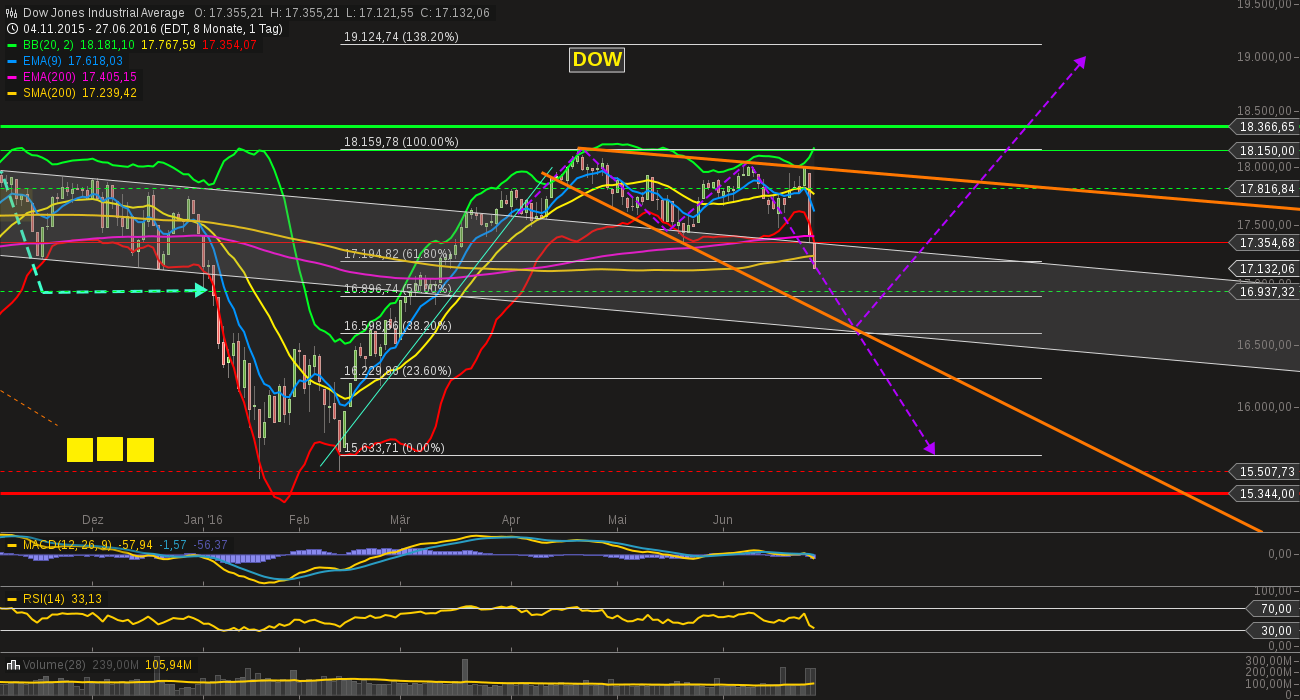Click the 18.150,00 price tag
Image resolution: width=1300 pixels, height=700 pixels.
pyautogui.click(x=1265, y=151)
